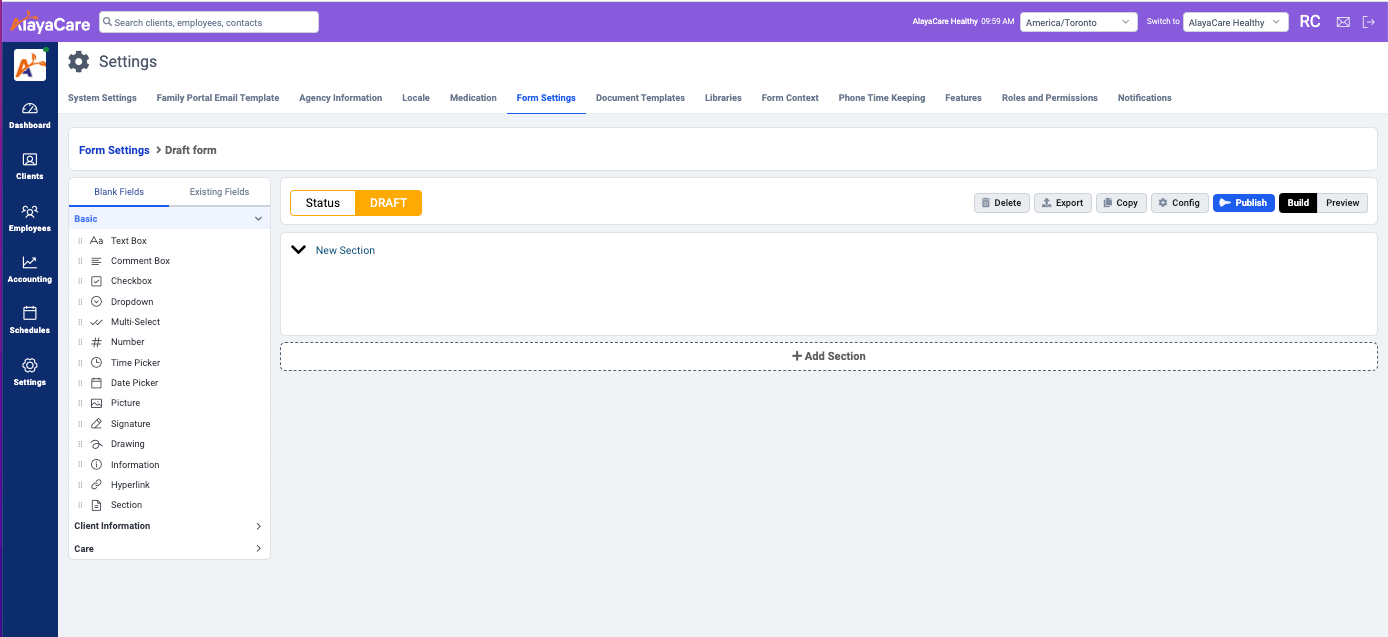Click the drag handle beside Text Box
1388x637 pixels.
pyautogui.click(x=80, y=241)
